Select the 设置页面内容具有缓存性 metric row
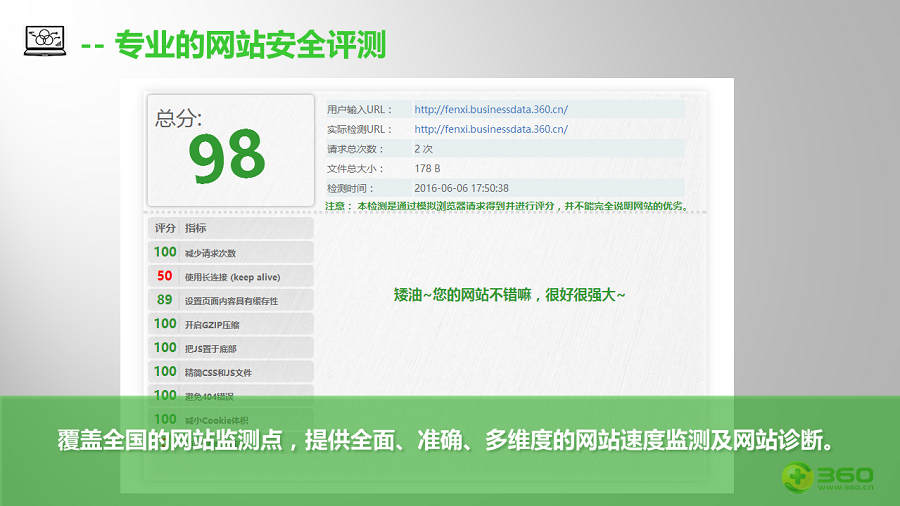This screenshot has height=506, width=900. 231,300
